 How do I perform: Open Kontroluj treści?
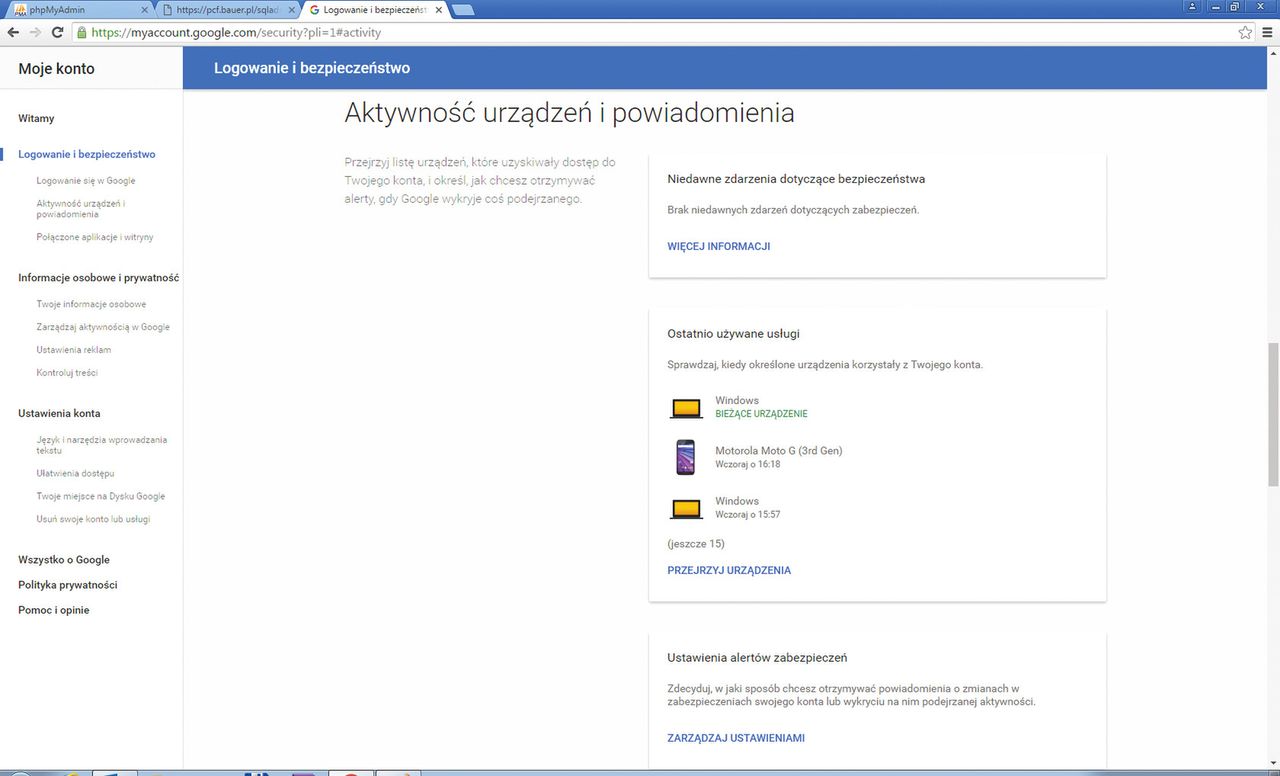67,373
